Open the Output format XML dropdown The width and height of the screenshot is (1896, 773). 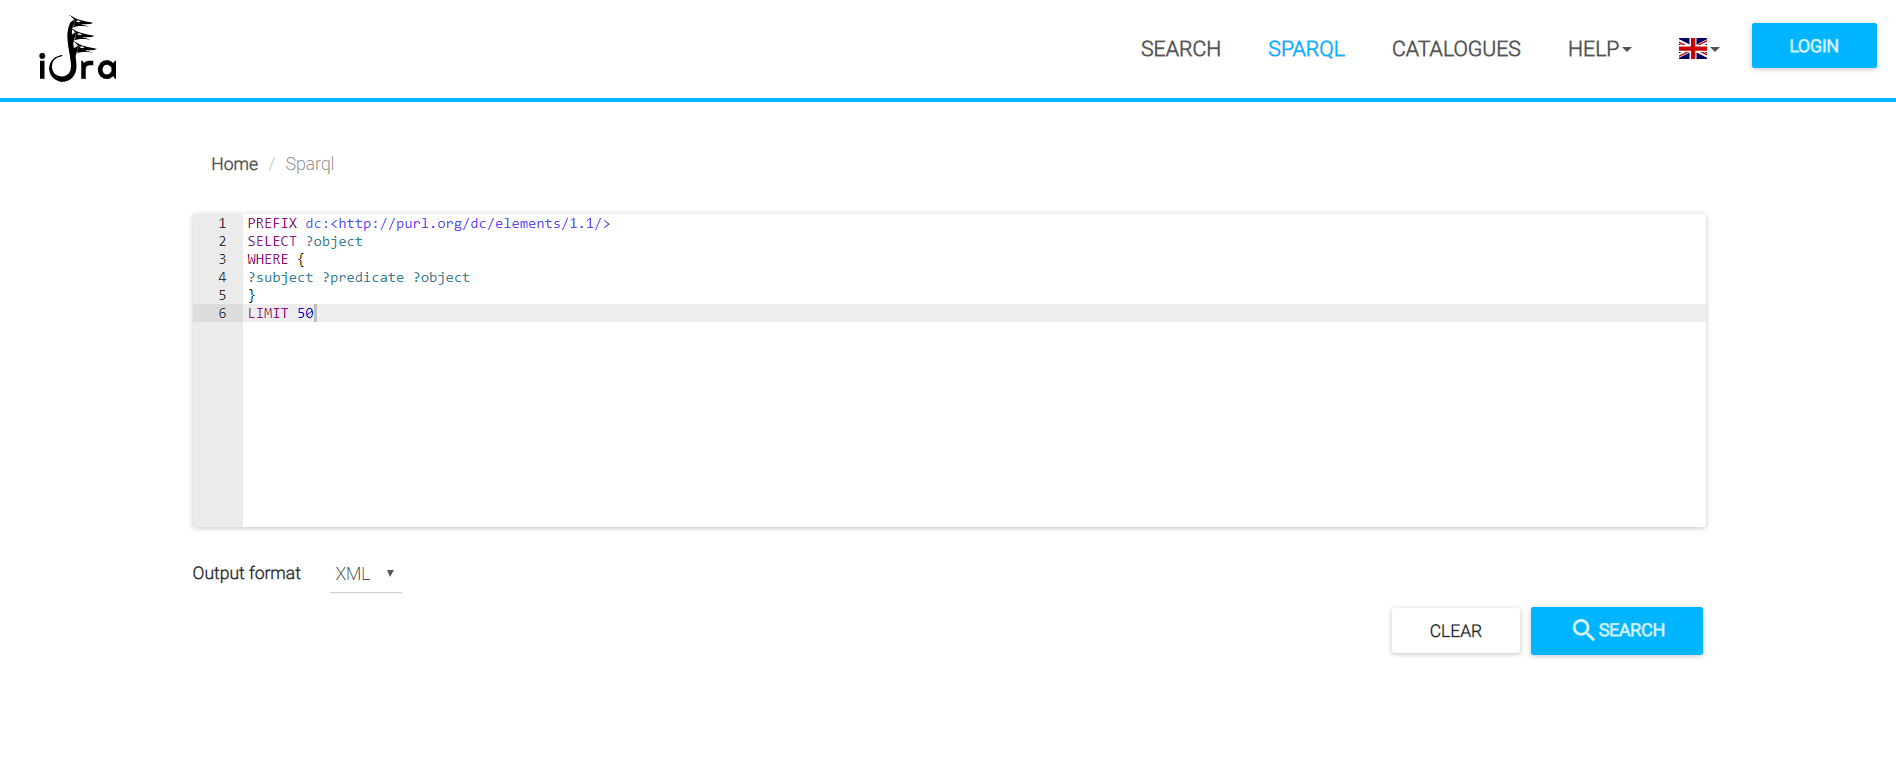(x=366, y=574)
